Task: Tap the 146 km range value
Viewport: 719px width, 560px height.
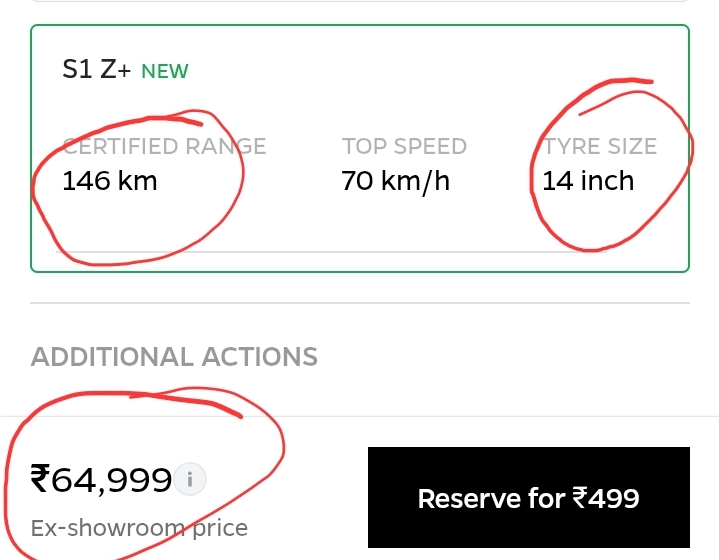Action: pyautogui.click(x=110, y=181)
